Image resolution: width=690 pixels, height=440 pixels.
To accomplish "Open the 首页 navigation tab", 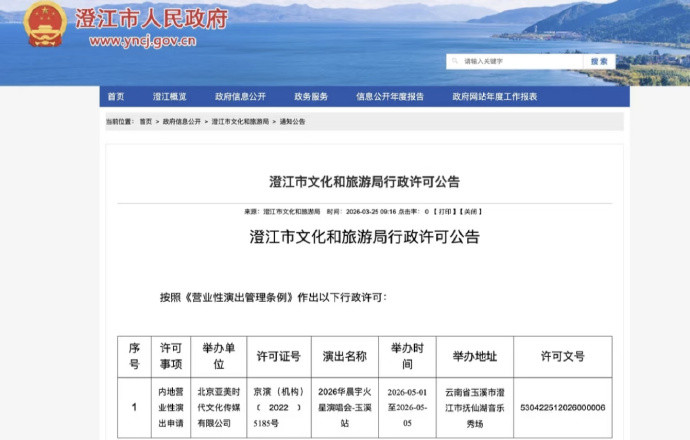I will click(116, 97).
